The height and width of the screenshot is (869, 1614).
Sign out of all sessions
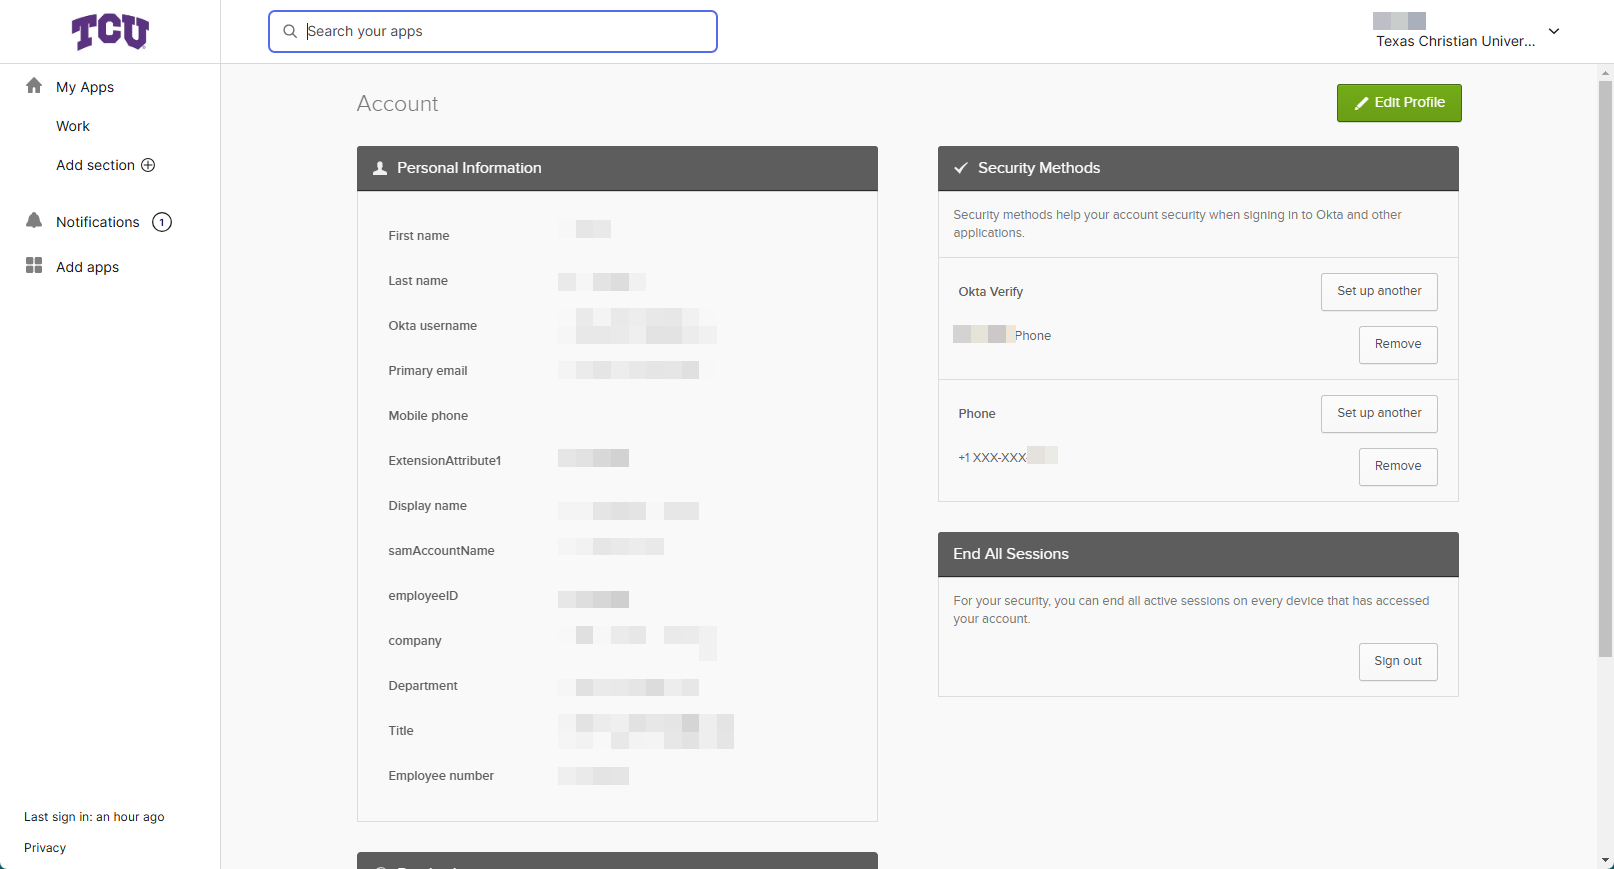1397,661
